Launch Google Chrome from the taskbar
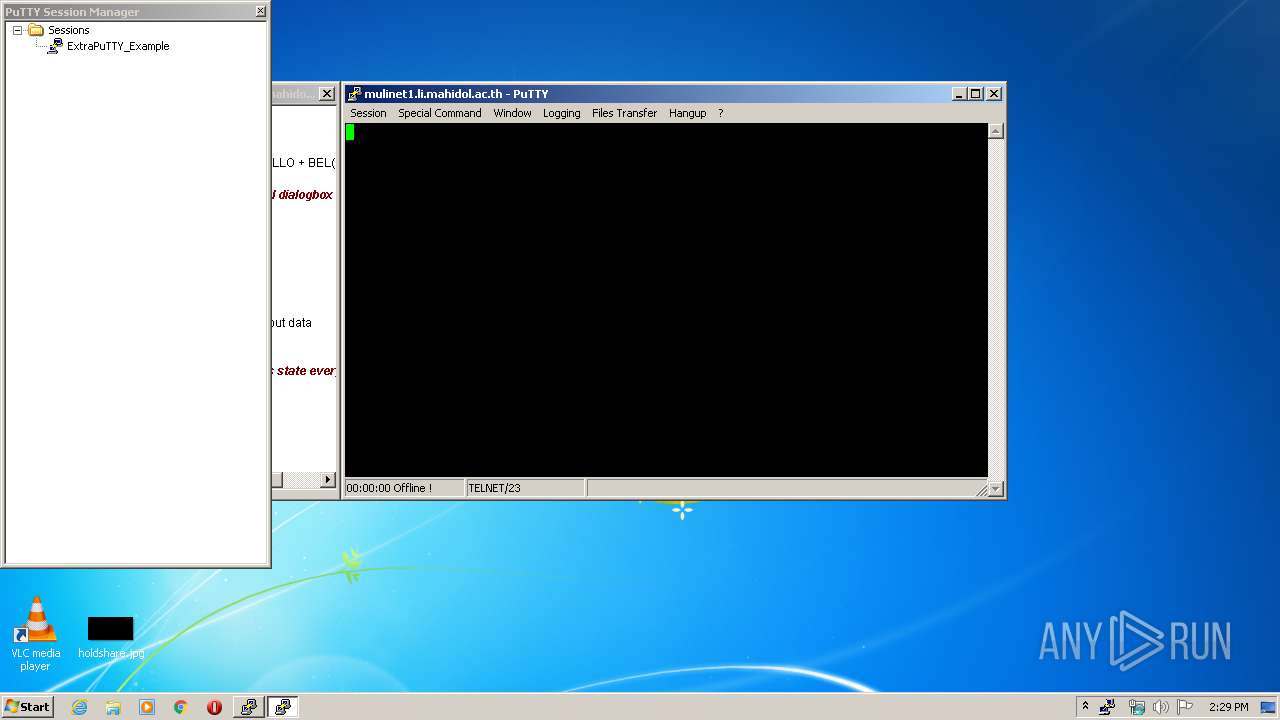 coord(181,707)
